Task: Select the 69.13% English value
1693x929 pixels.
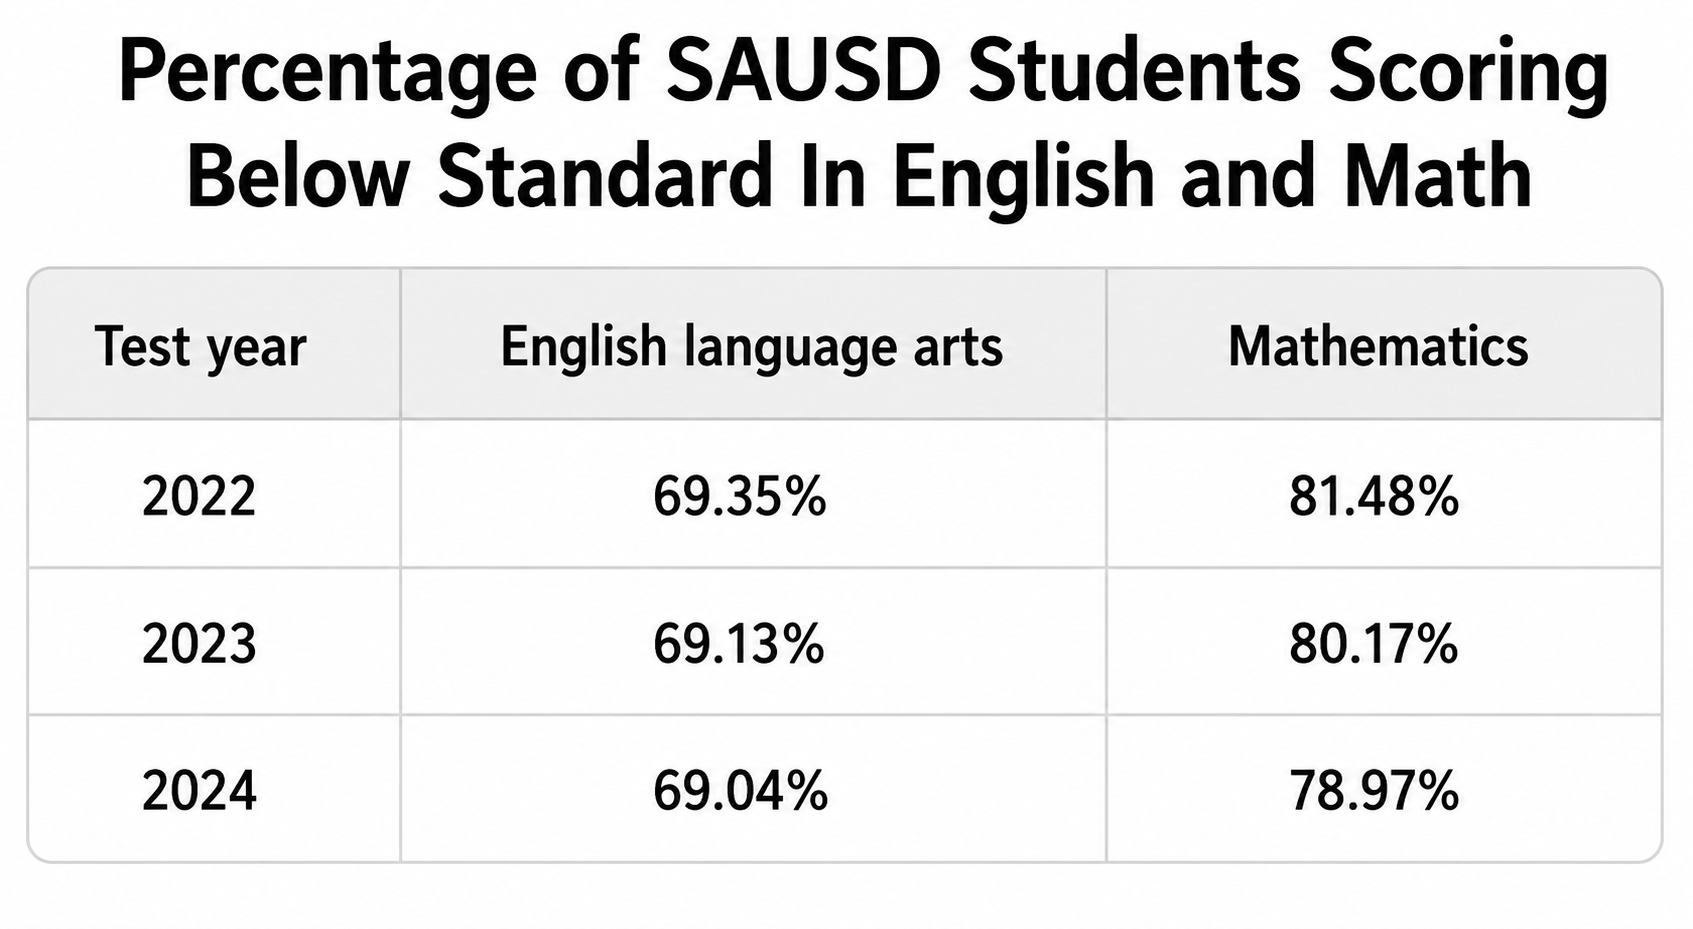Action: [x=739, y=643]
